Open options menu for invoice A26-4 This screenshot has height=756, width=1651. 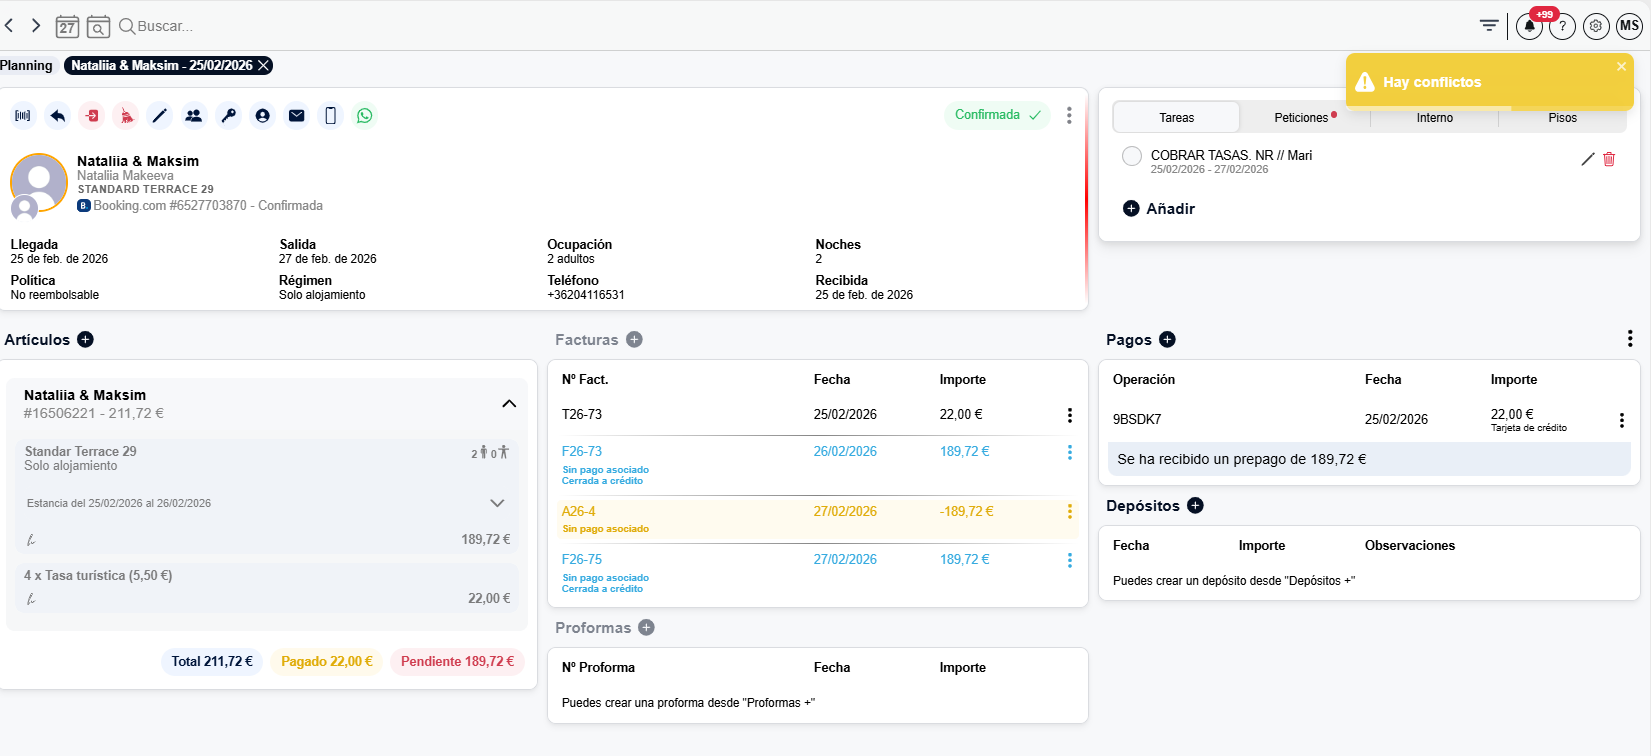coord(1070,512)
